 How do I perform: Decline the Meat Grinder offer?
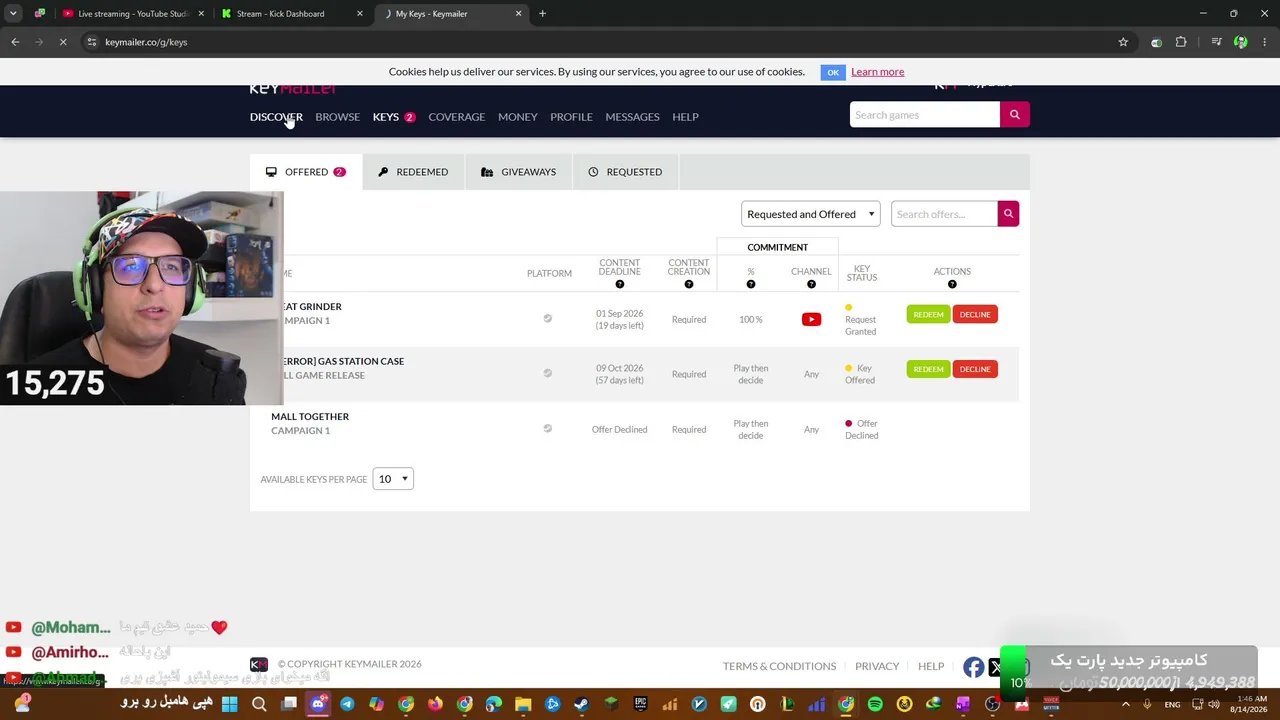[x=975, y=315]
